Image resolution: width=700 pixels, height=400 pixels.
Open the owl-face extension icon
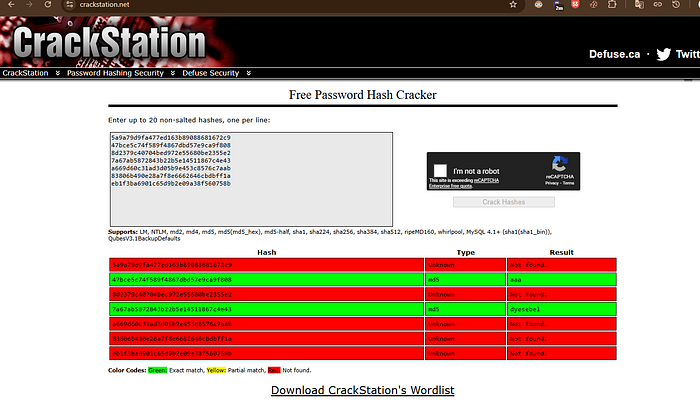coord(539,4)
